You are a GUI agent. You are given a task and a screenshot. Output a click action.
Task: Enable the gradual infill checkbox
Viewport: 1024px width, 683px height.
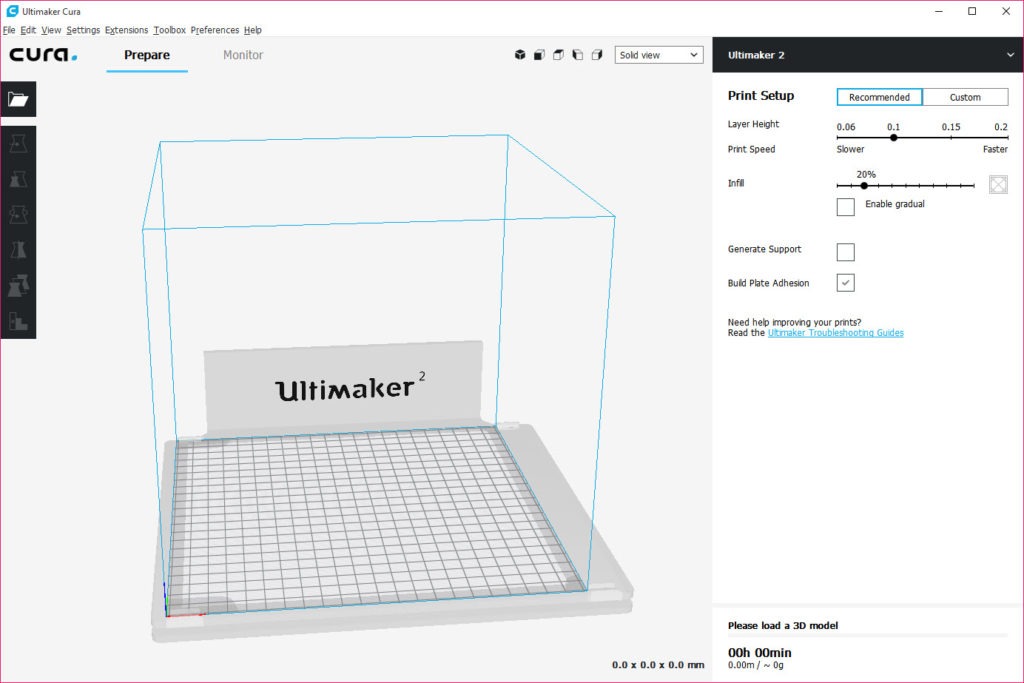point(846,207)
